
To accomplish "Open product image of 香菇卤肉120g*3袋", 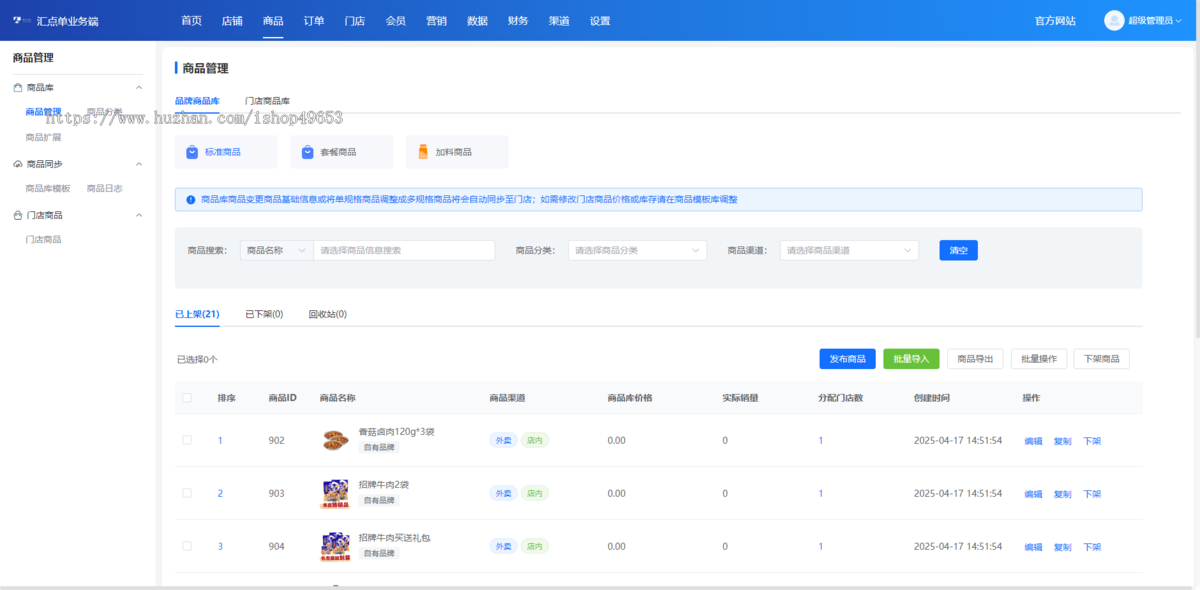I will tap(335, 440).
